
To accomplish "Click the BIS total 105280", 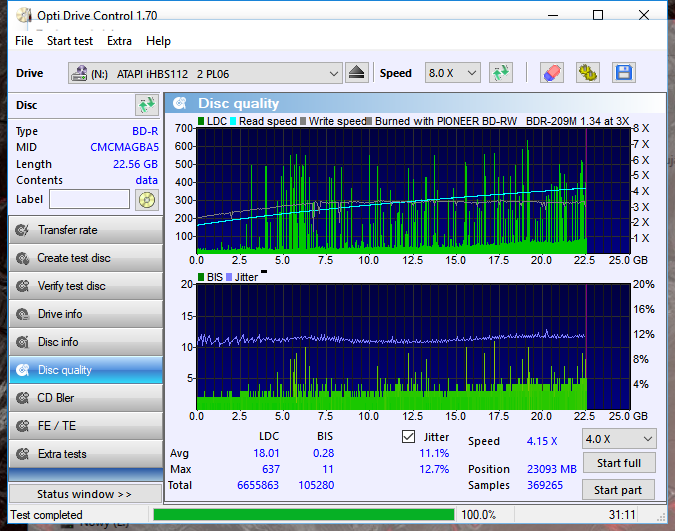I will point(316,485).
